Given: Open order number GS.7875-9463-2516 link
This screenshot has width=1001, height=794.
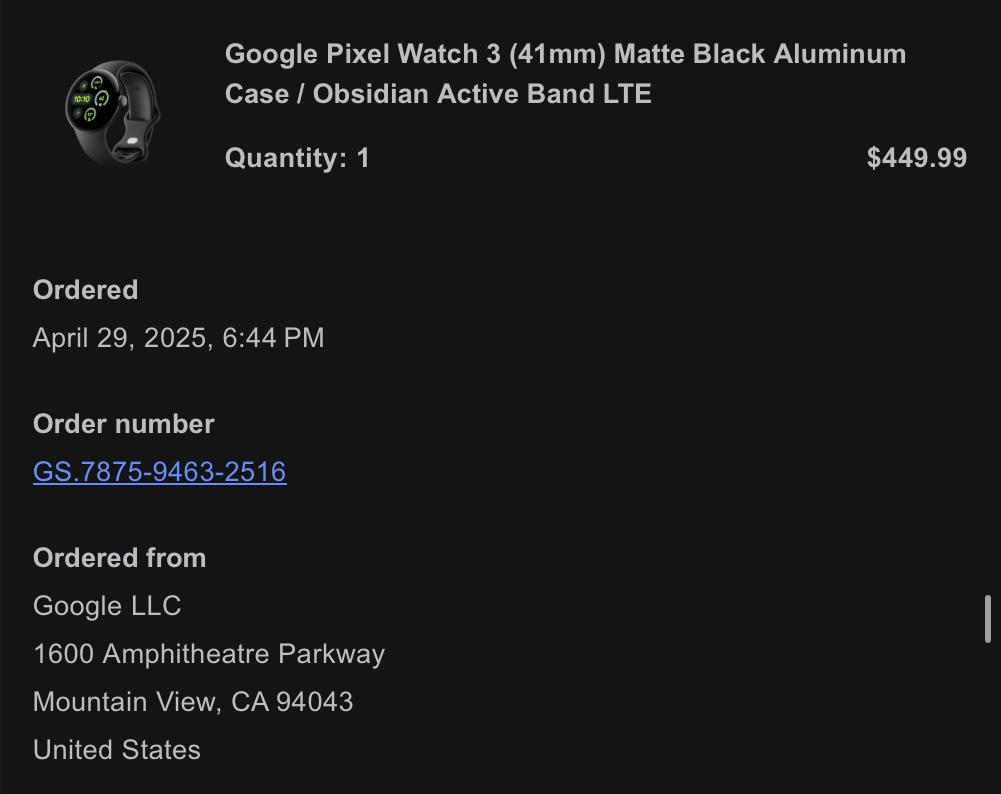Looking at the screenshot, I should pos(160,472).
